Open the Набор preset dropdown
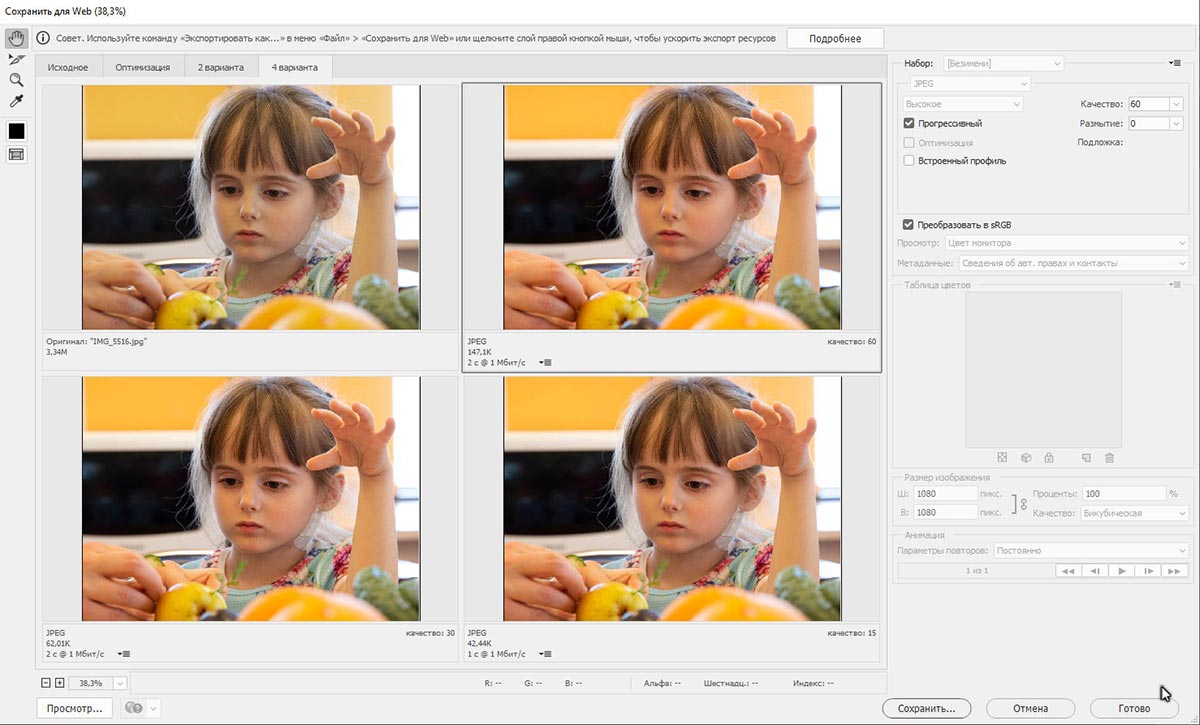 click(1002, 63)
